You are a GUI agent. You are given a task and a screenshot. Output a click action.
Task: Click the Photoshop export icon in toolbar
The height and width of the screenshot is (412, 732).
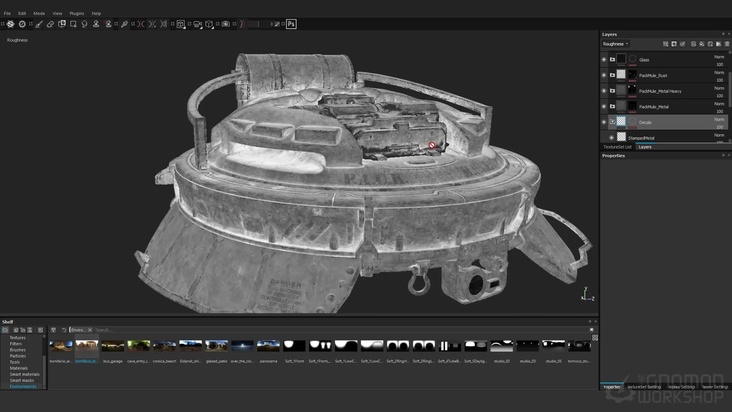(x=291, y=23)
